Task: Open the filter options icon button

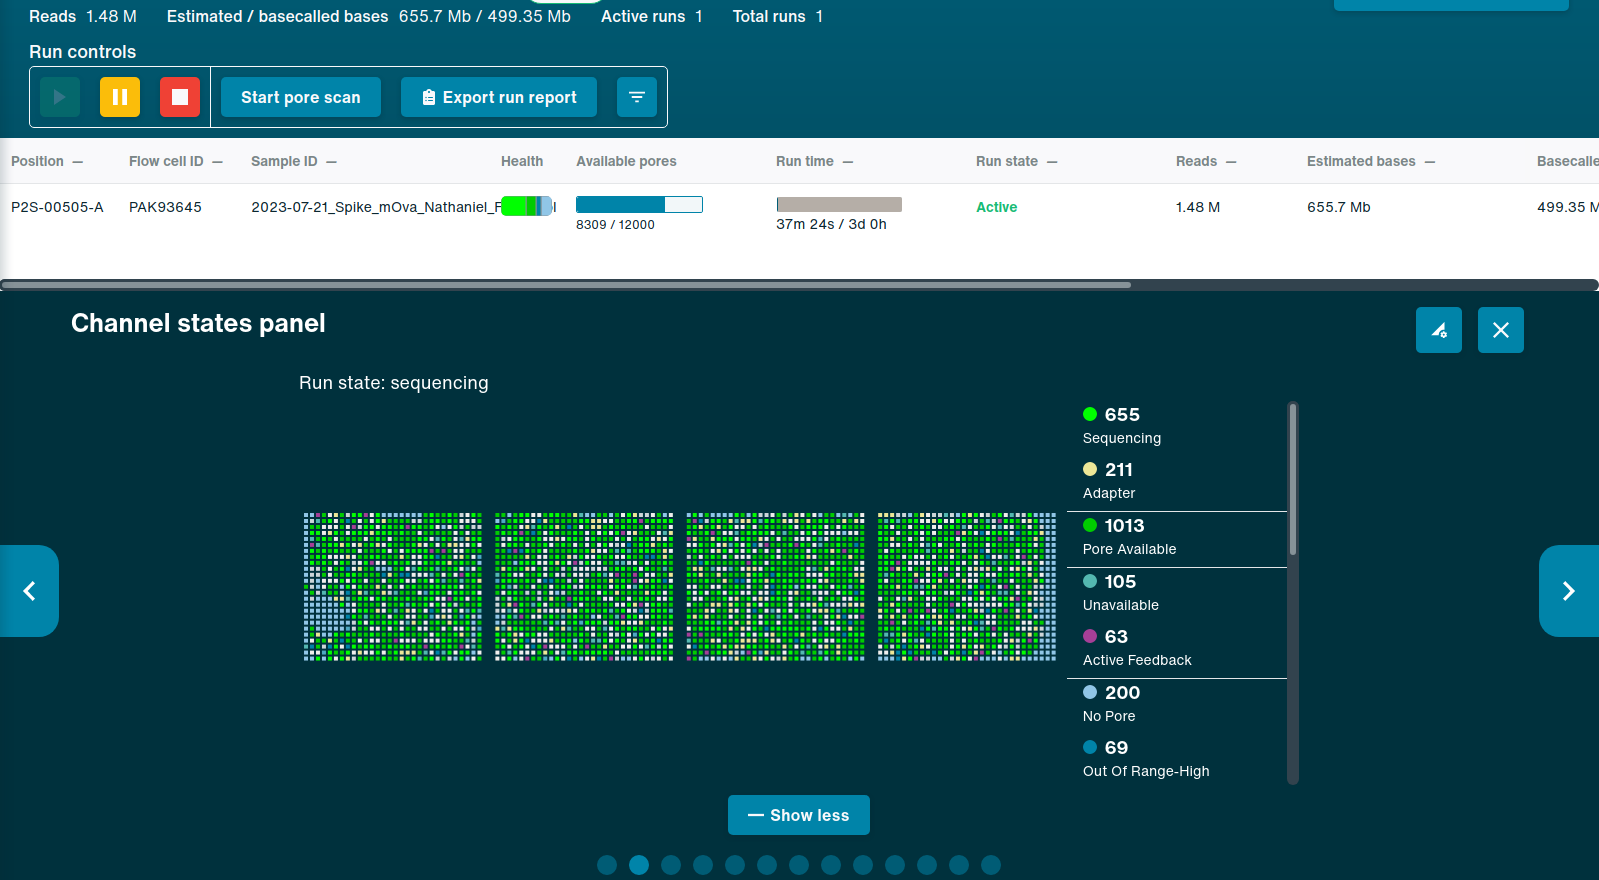Action: point(637,97)
